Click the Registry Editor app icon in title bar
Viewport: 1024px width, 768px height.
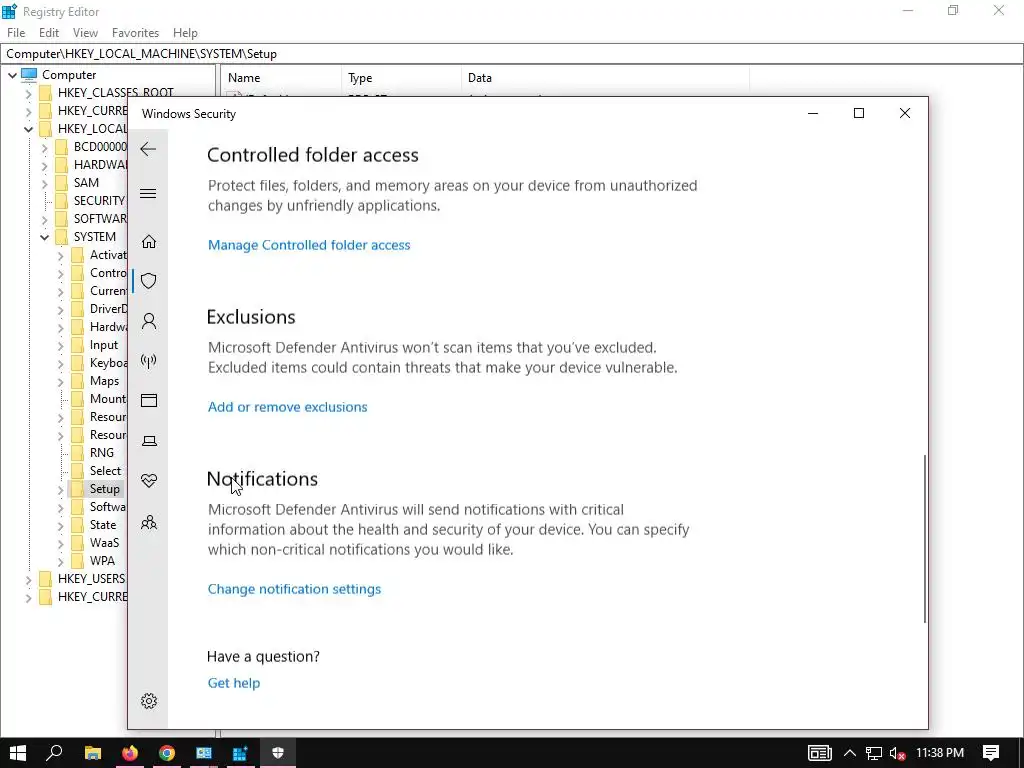click(x=9, y=11)
